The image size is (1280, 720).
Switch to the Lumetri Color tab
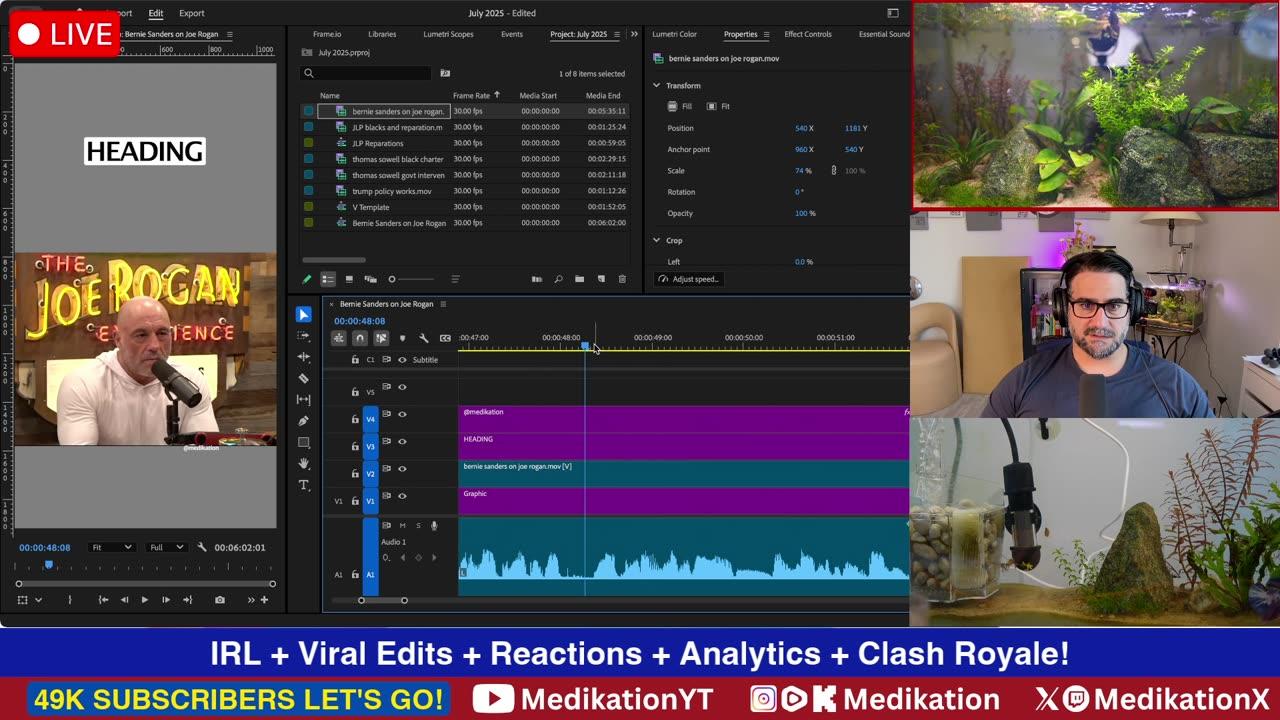tap(674, 34)
